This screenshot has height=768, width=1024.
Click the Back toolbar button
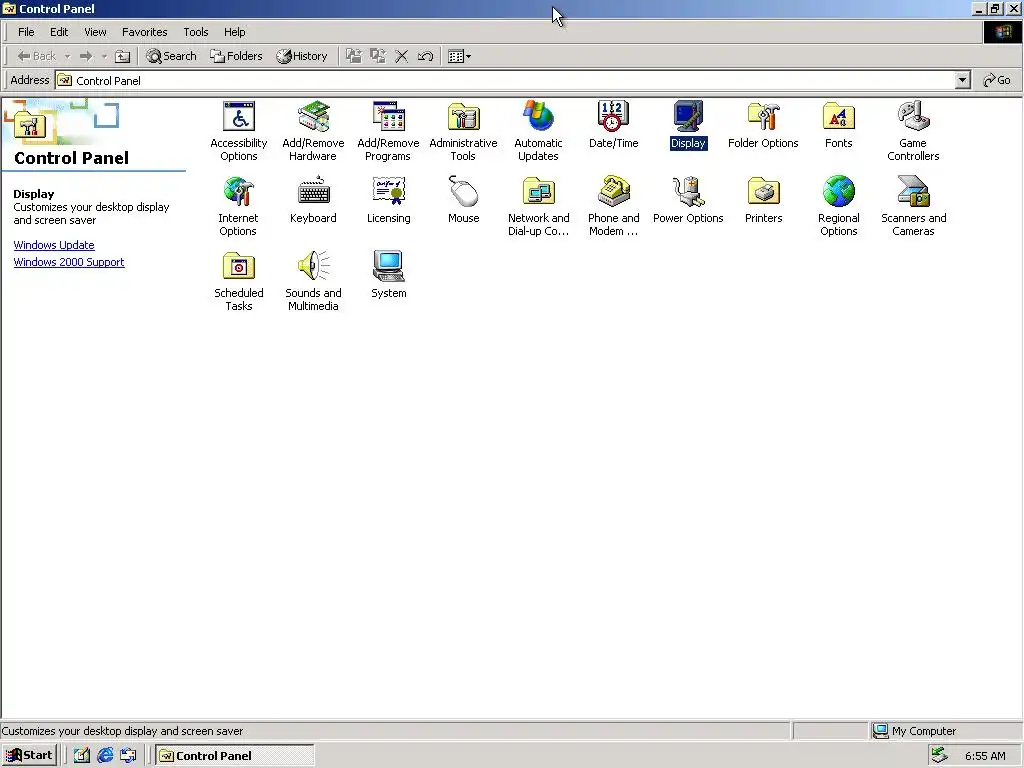(37, 56)
